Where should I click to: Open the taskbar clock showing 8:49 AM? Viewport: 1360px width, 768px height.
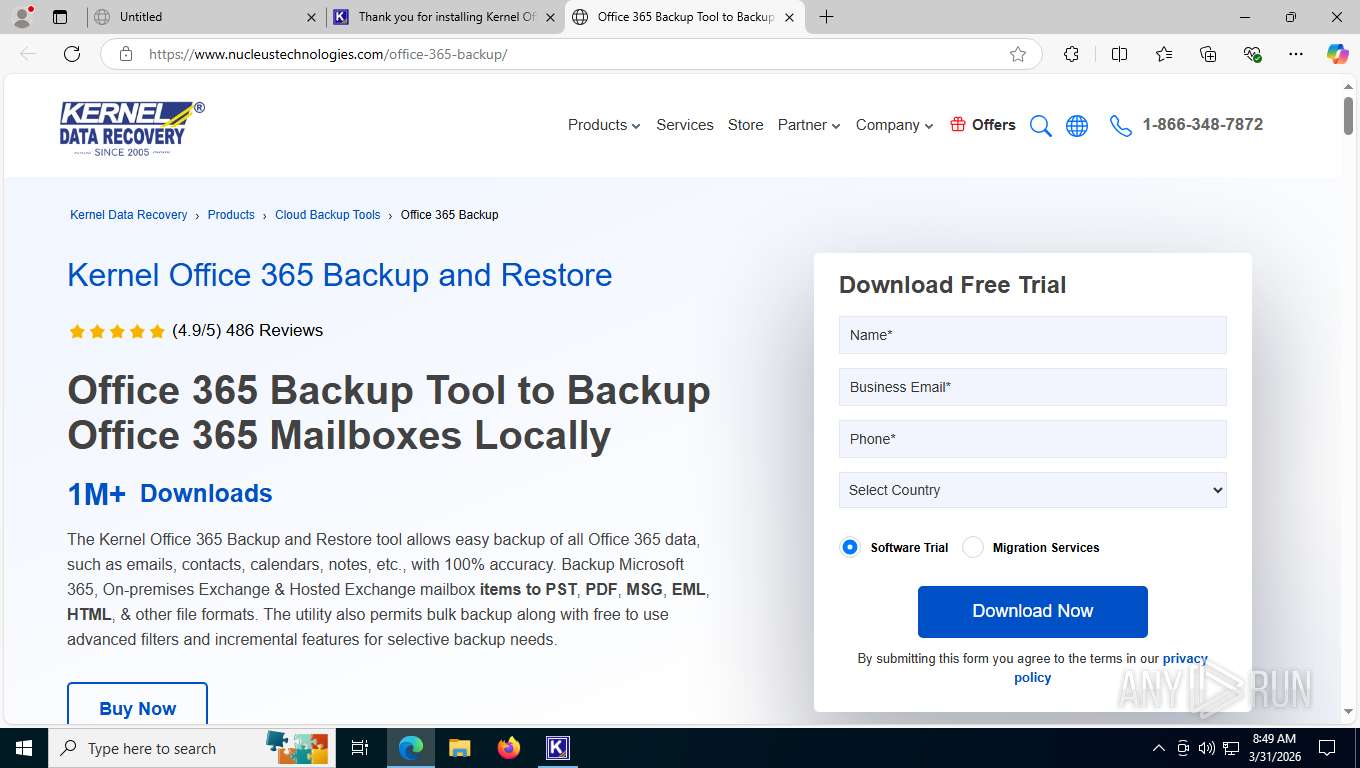tap(1273, 748)
